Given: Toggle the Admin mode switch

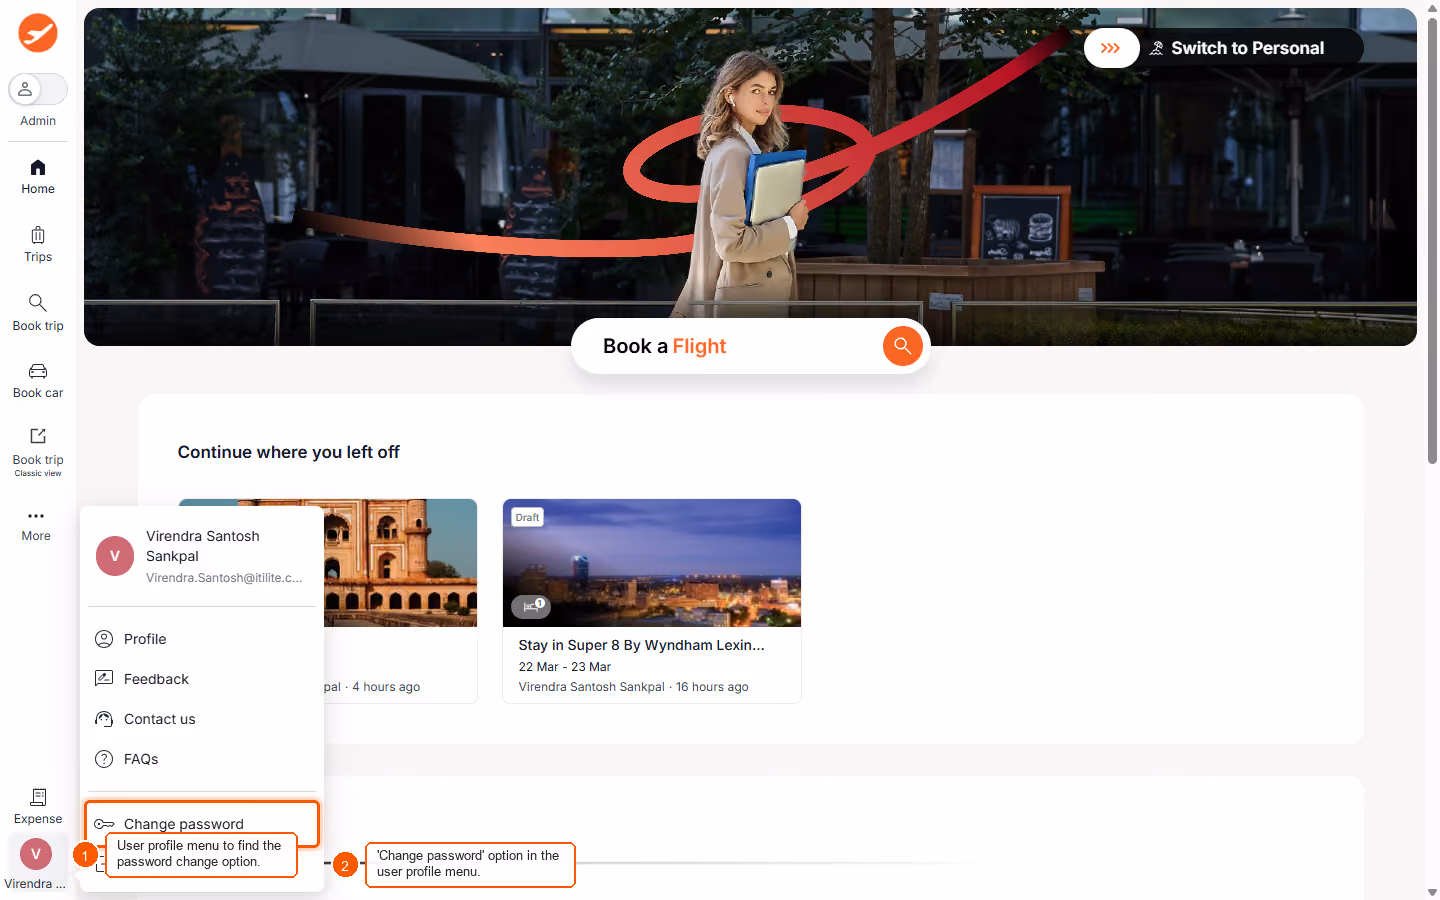Looking at the screenshot, I should tap(38, 89).
